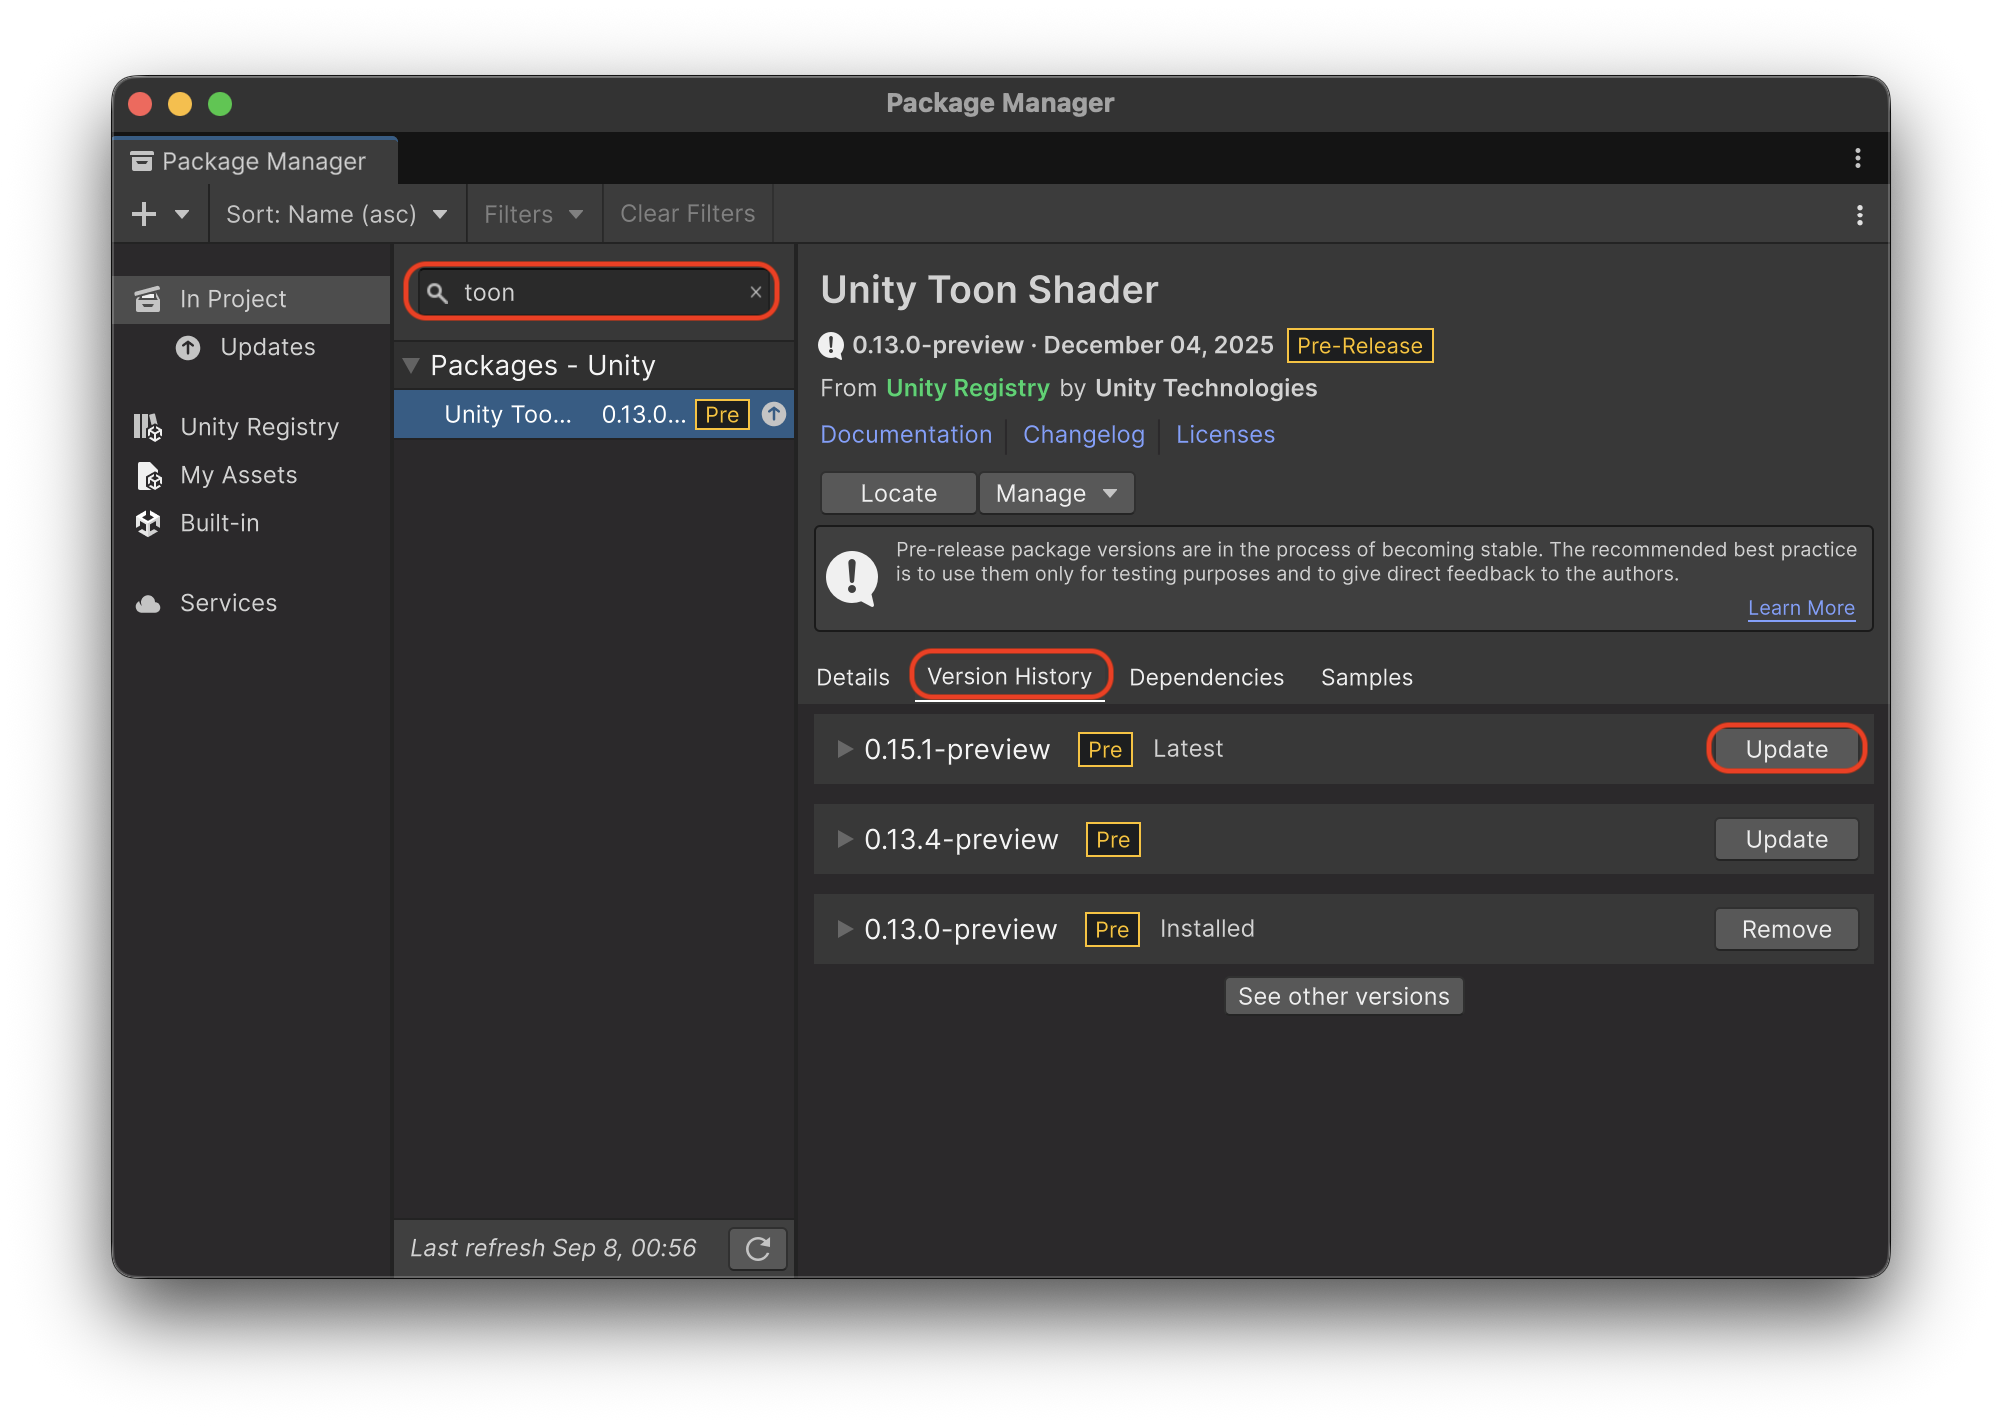This screenshot has height=1426, width=2002.
Task: Open the Licenses link
Action: point(1225,435)
